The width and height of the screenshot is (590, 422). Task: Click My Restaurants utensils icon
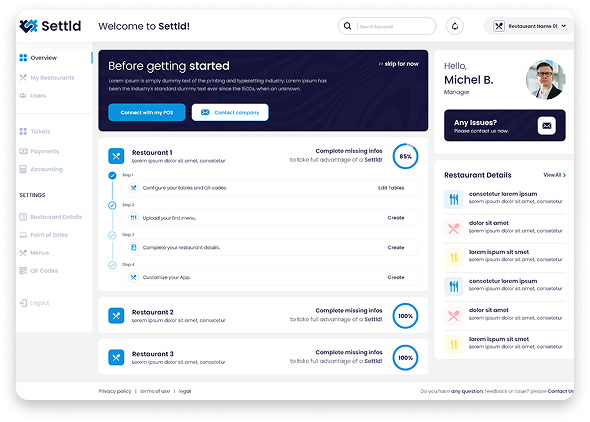pos(23,77)
